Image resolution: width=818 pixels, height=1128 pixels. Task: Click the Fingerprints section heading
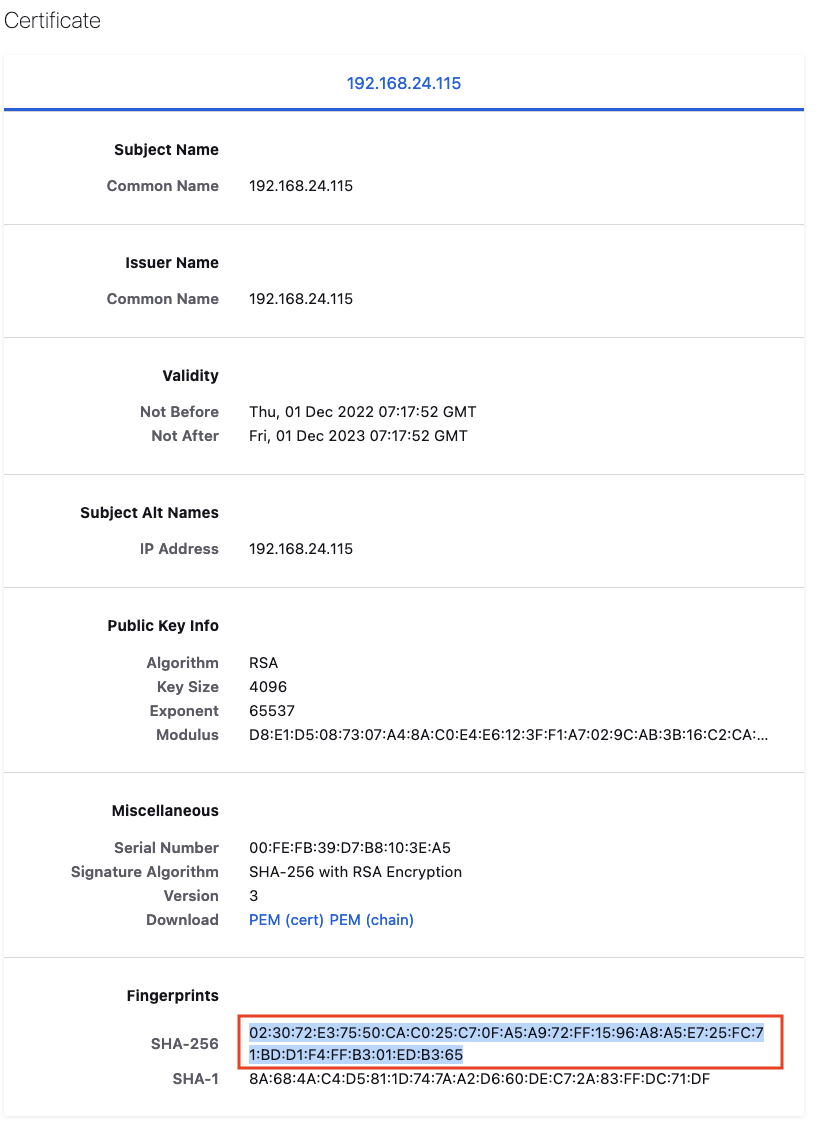tap(172, 996)
